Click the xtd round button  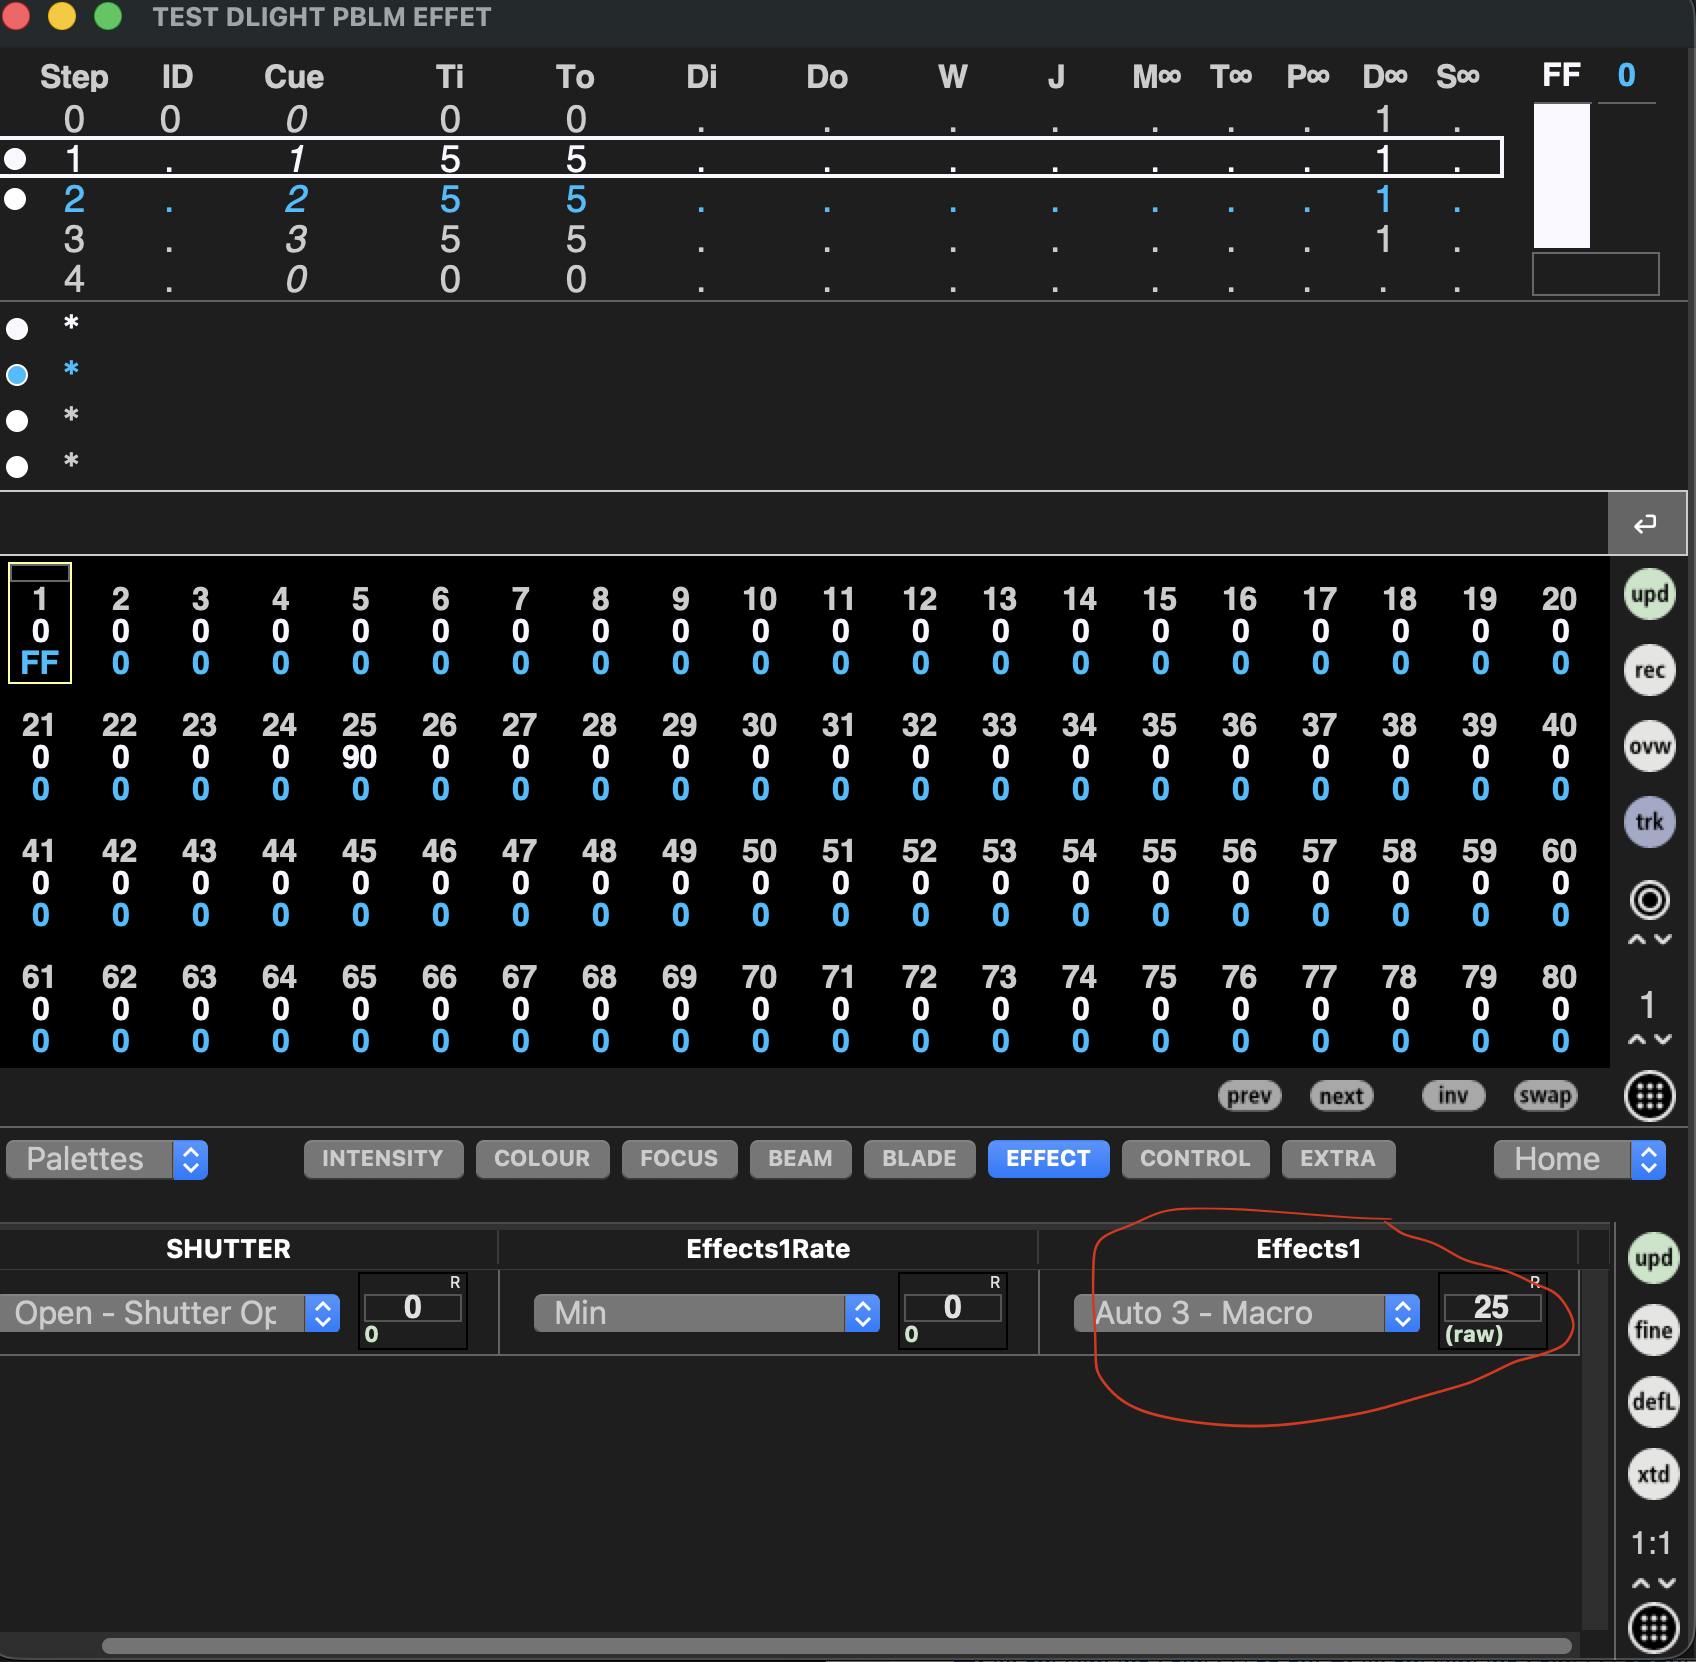[x=1653, y=1474]
